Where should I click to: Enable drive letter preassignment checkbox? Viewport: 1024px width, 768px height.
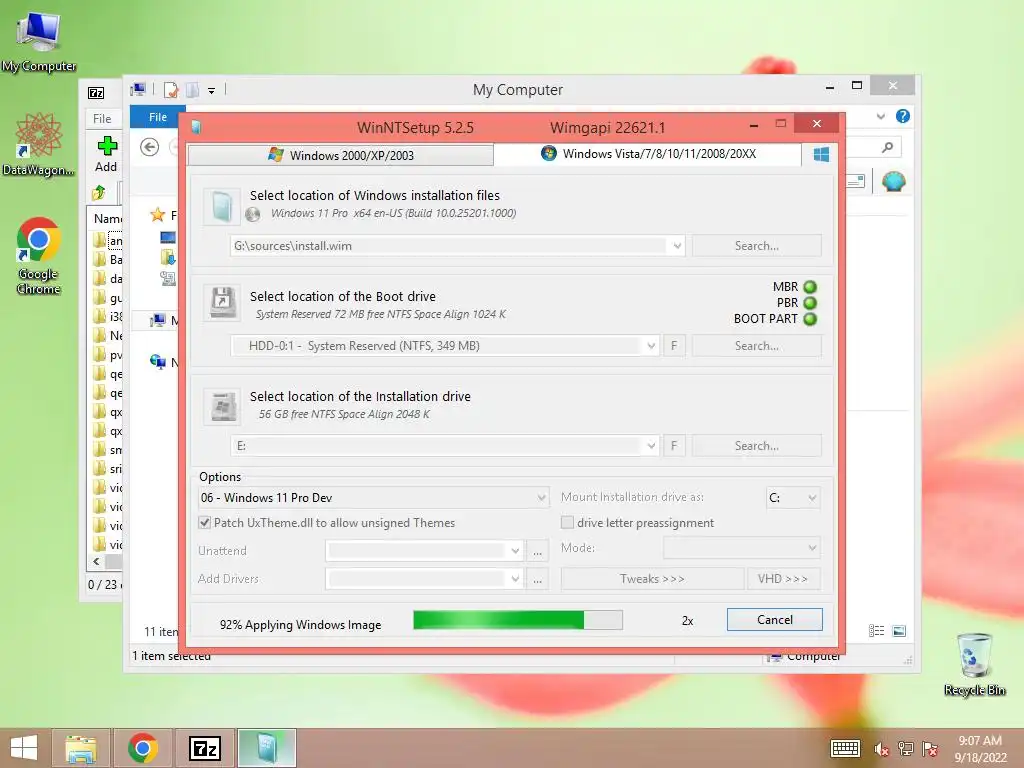coord(567,522)
